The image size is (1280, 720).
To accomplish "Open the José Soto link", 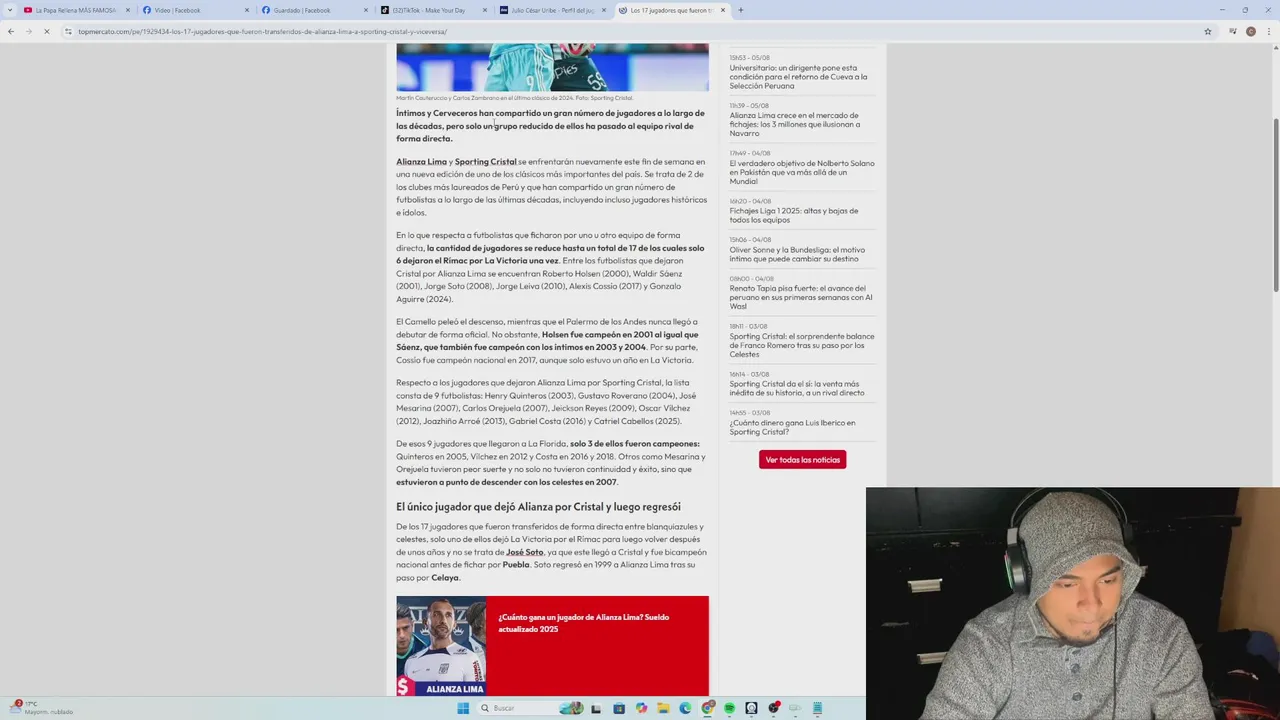I will click(525, 552).
